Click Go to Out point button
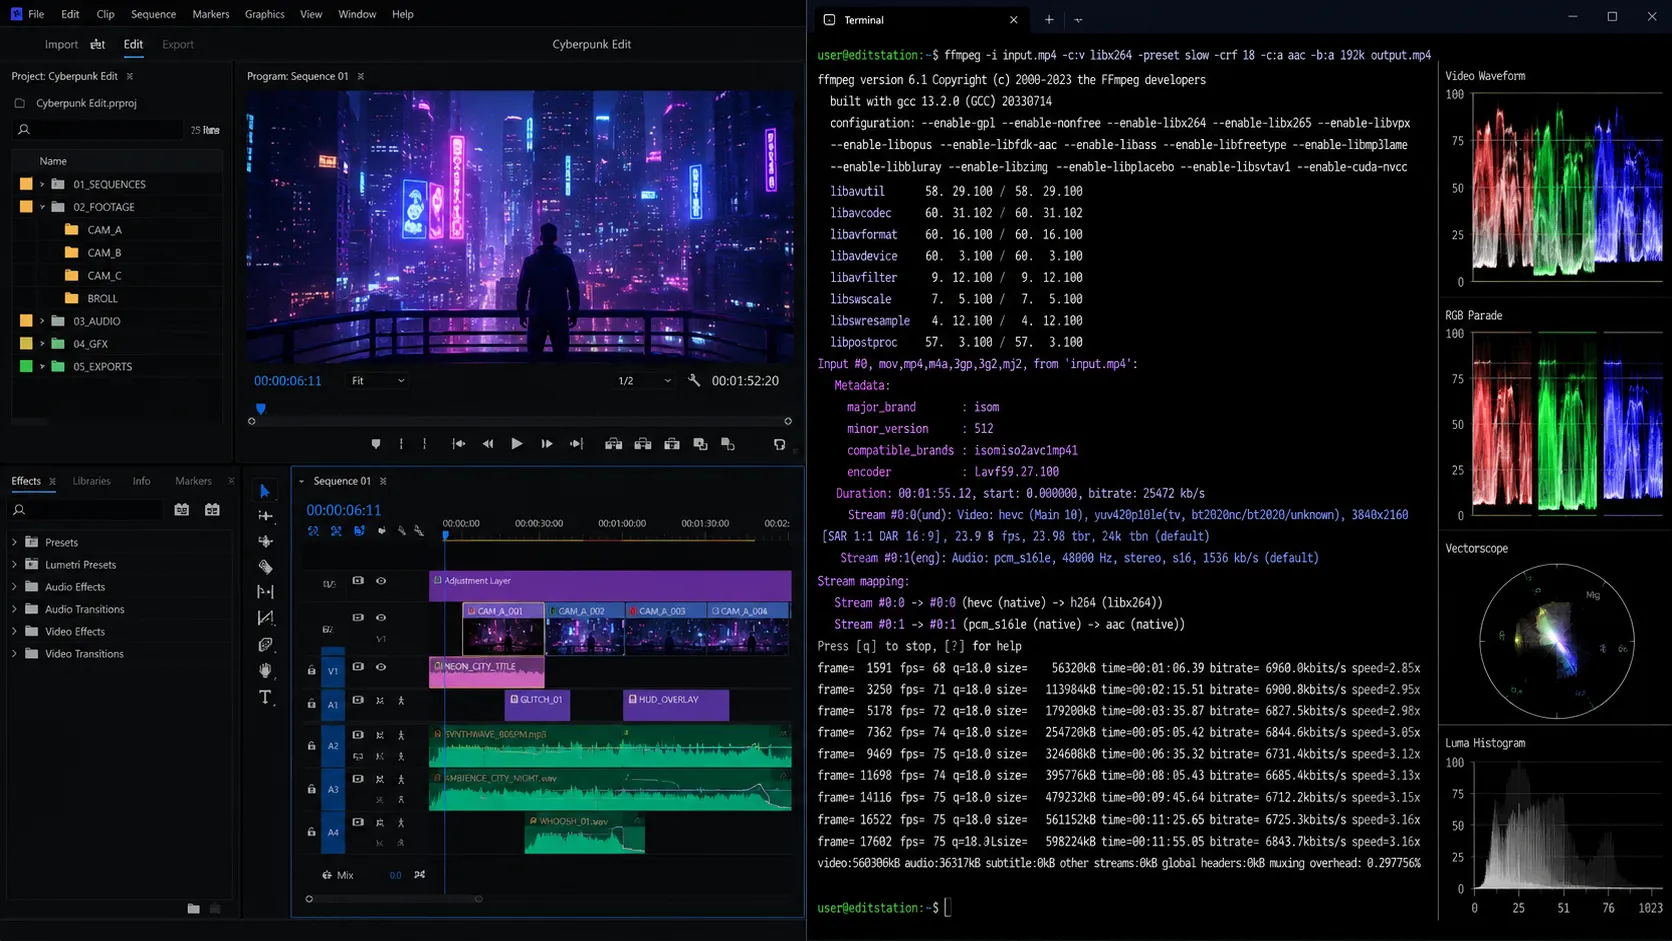The width and height of the screenshot is (1672, 941). [576, 444]
